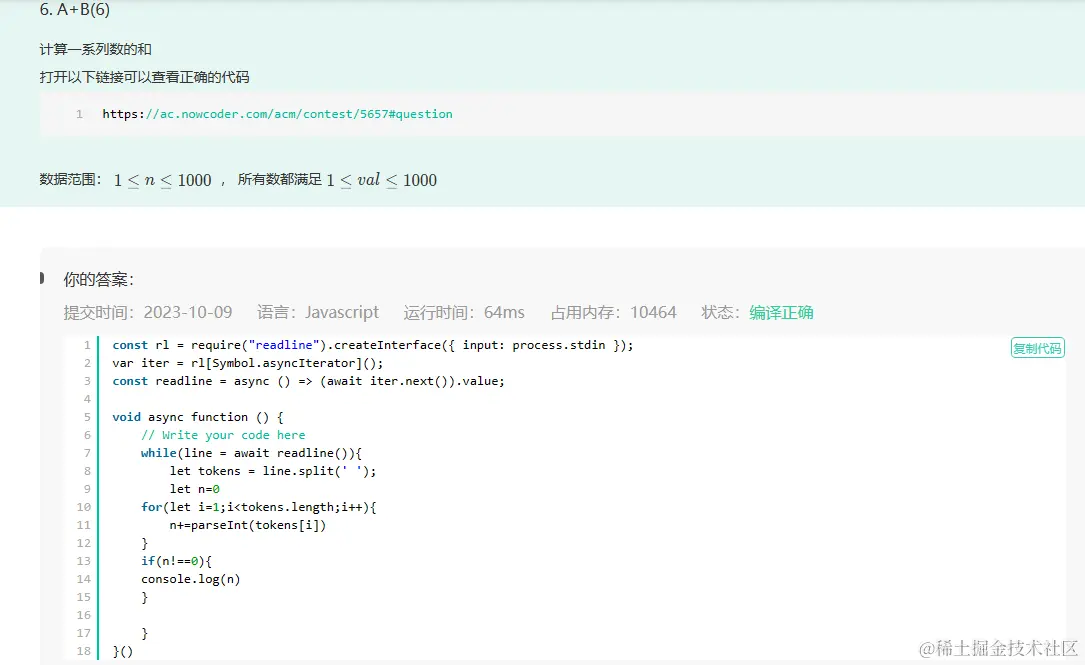Viewport: 1085px width, 665px height.
Task: Open the ac.nowcoder.com contest URL
Action: tap(277, 114)
